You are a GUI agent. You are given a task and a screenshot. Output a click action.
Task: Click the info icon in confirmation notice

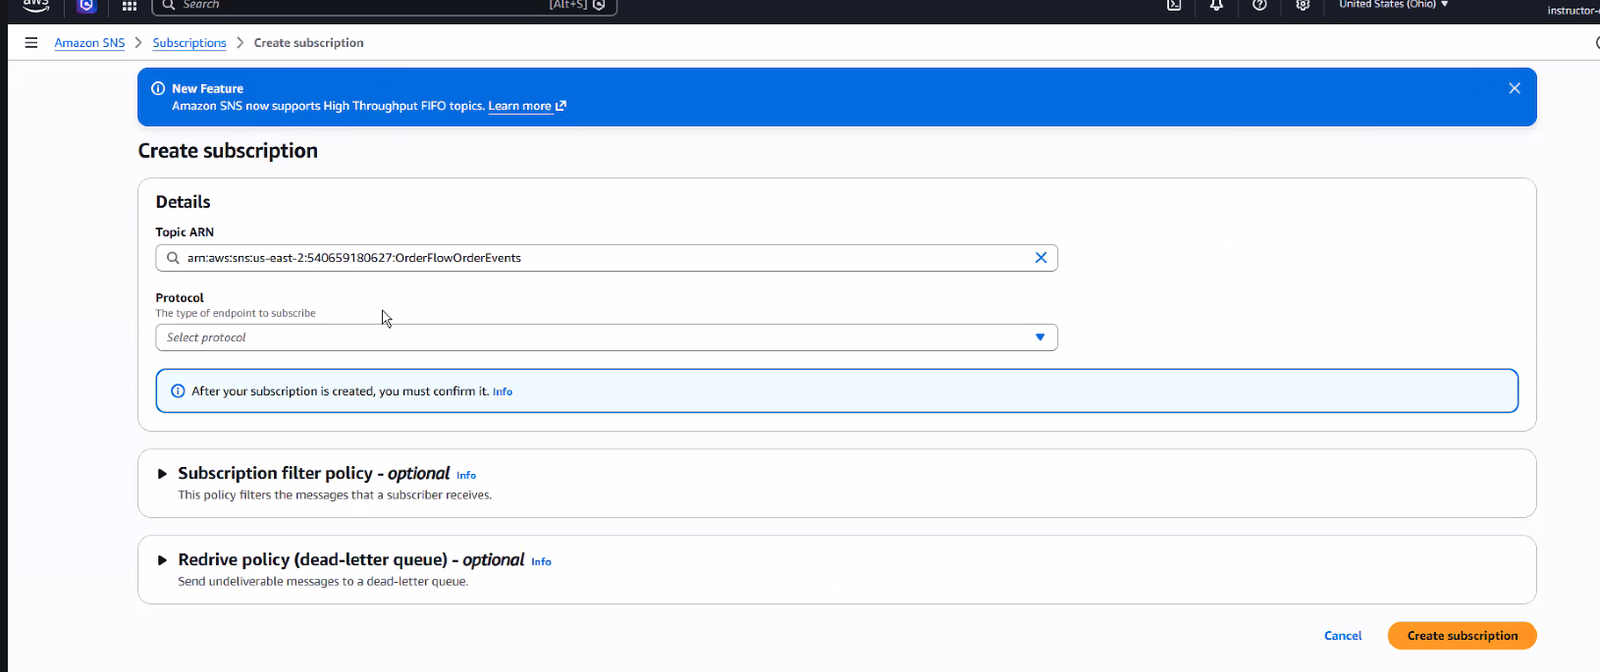tap(178, 391)
